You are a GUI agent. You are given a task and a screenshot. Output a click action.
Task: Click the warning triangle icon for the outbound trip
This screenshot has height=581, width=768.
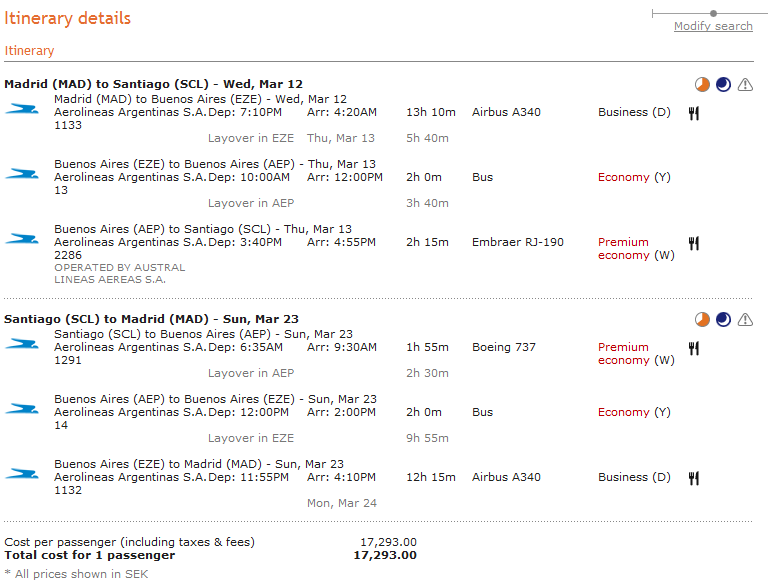(745, 85)
